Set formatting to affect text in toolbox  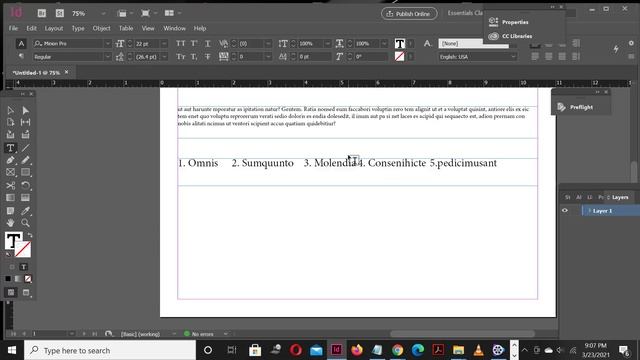[x=24, y=267]
